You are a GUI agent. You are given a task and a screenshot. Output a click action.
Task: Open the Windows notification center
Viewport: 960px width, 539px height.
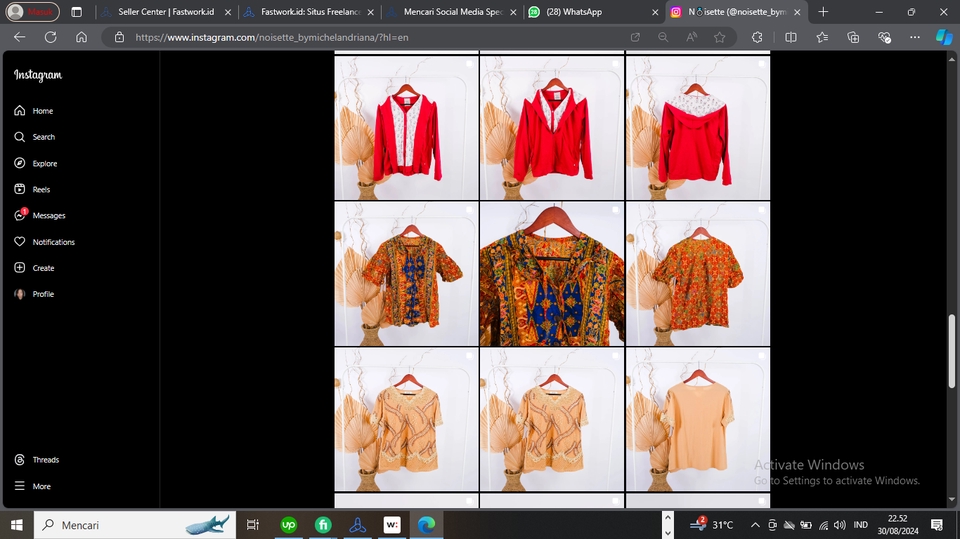(x=937, y=525)
